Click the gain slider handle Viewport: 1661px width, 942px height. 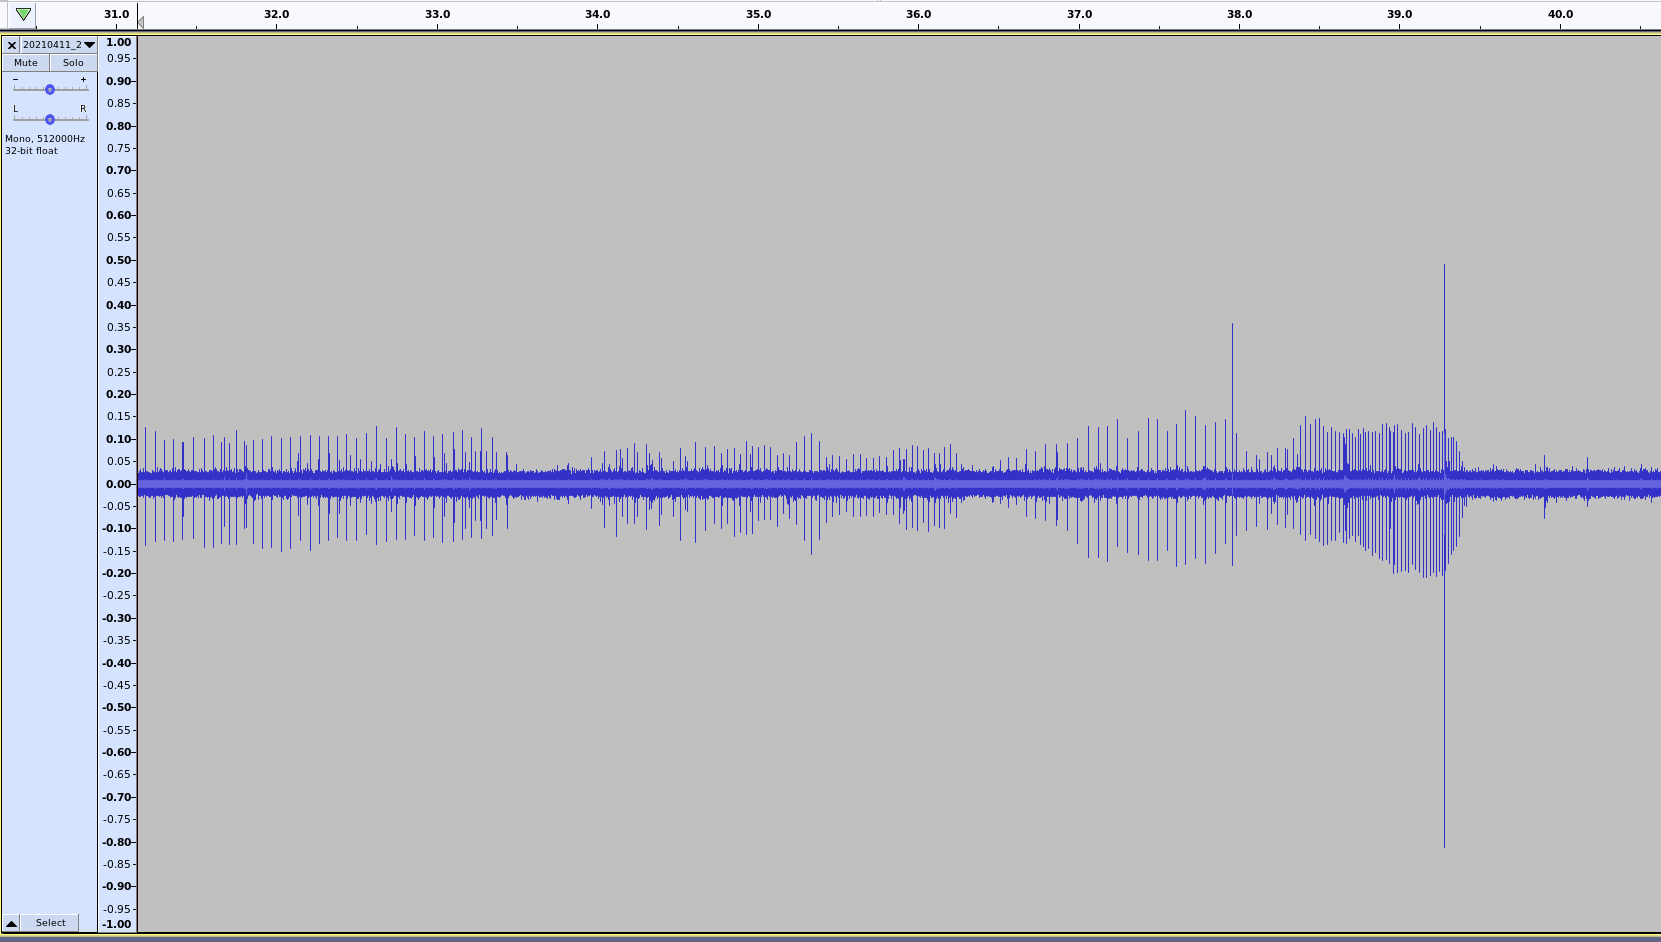tap(49, 90)
